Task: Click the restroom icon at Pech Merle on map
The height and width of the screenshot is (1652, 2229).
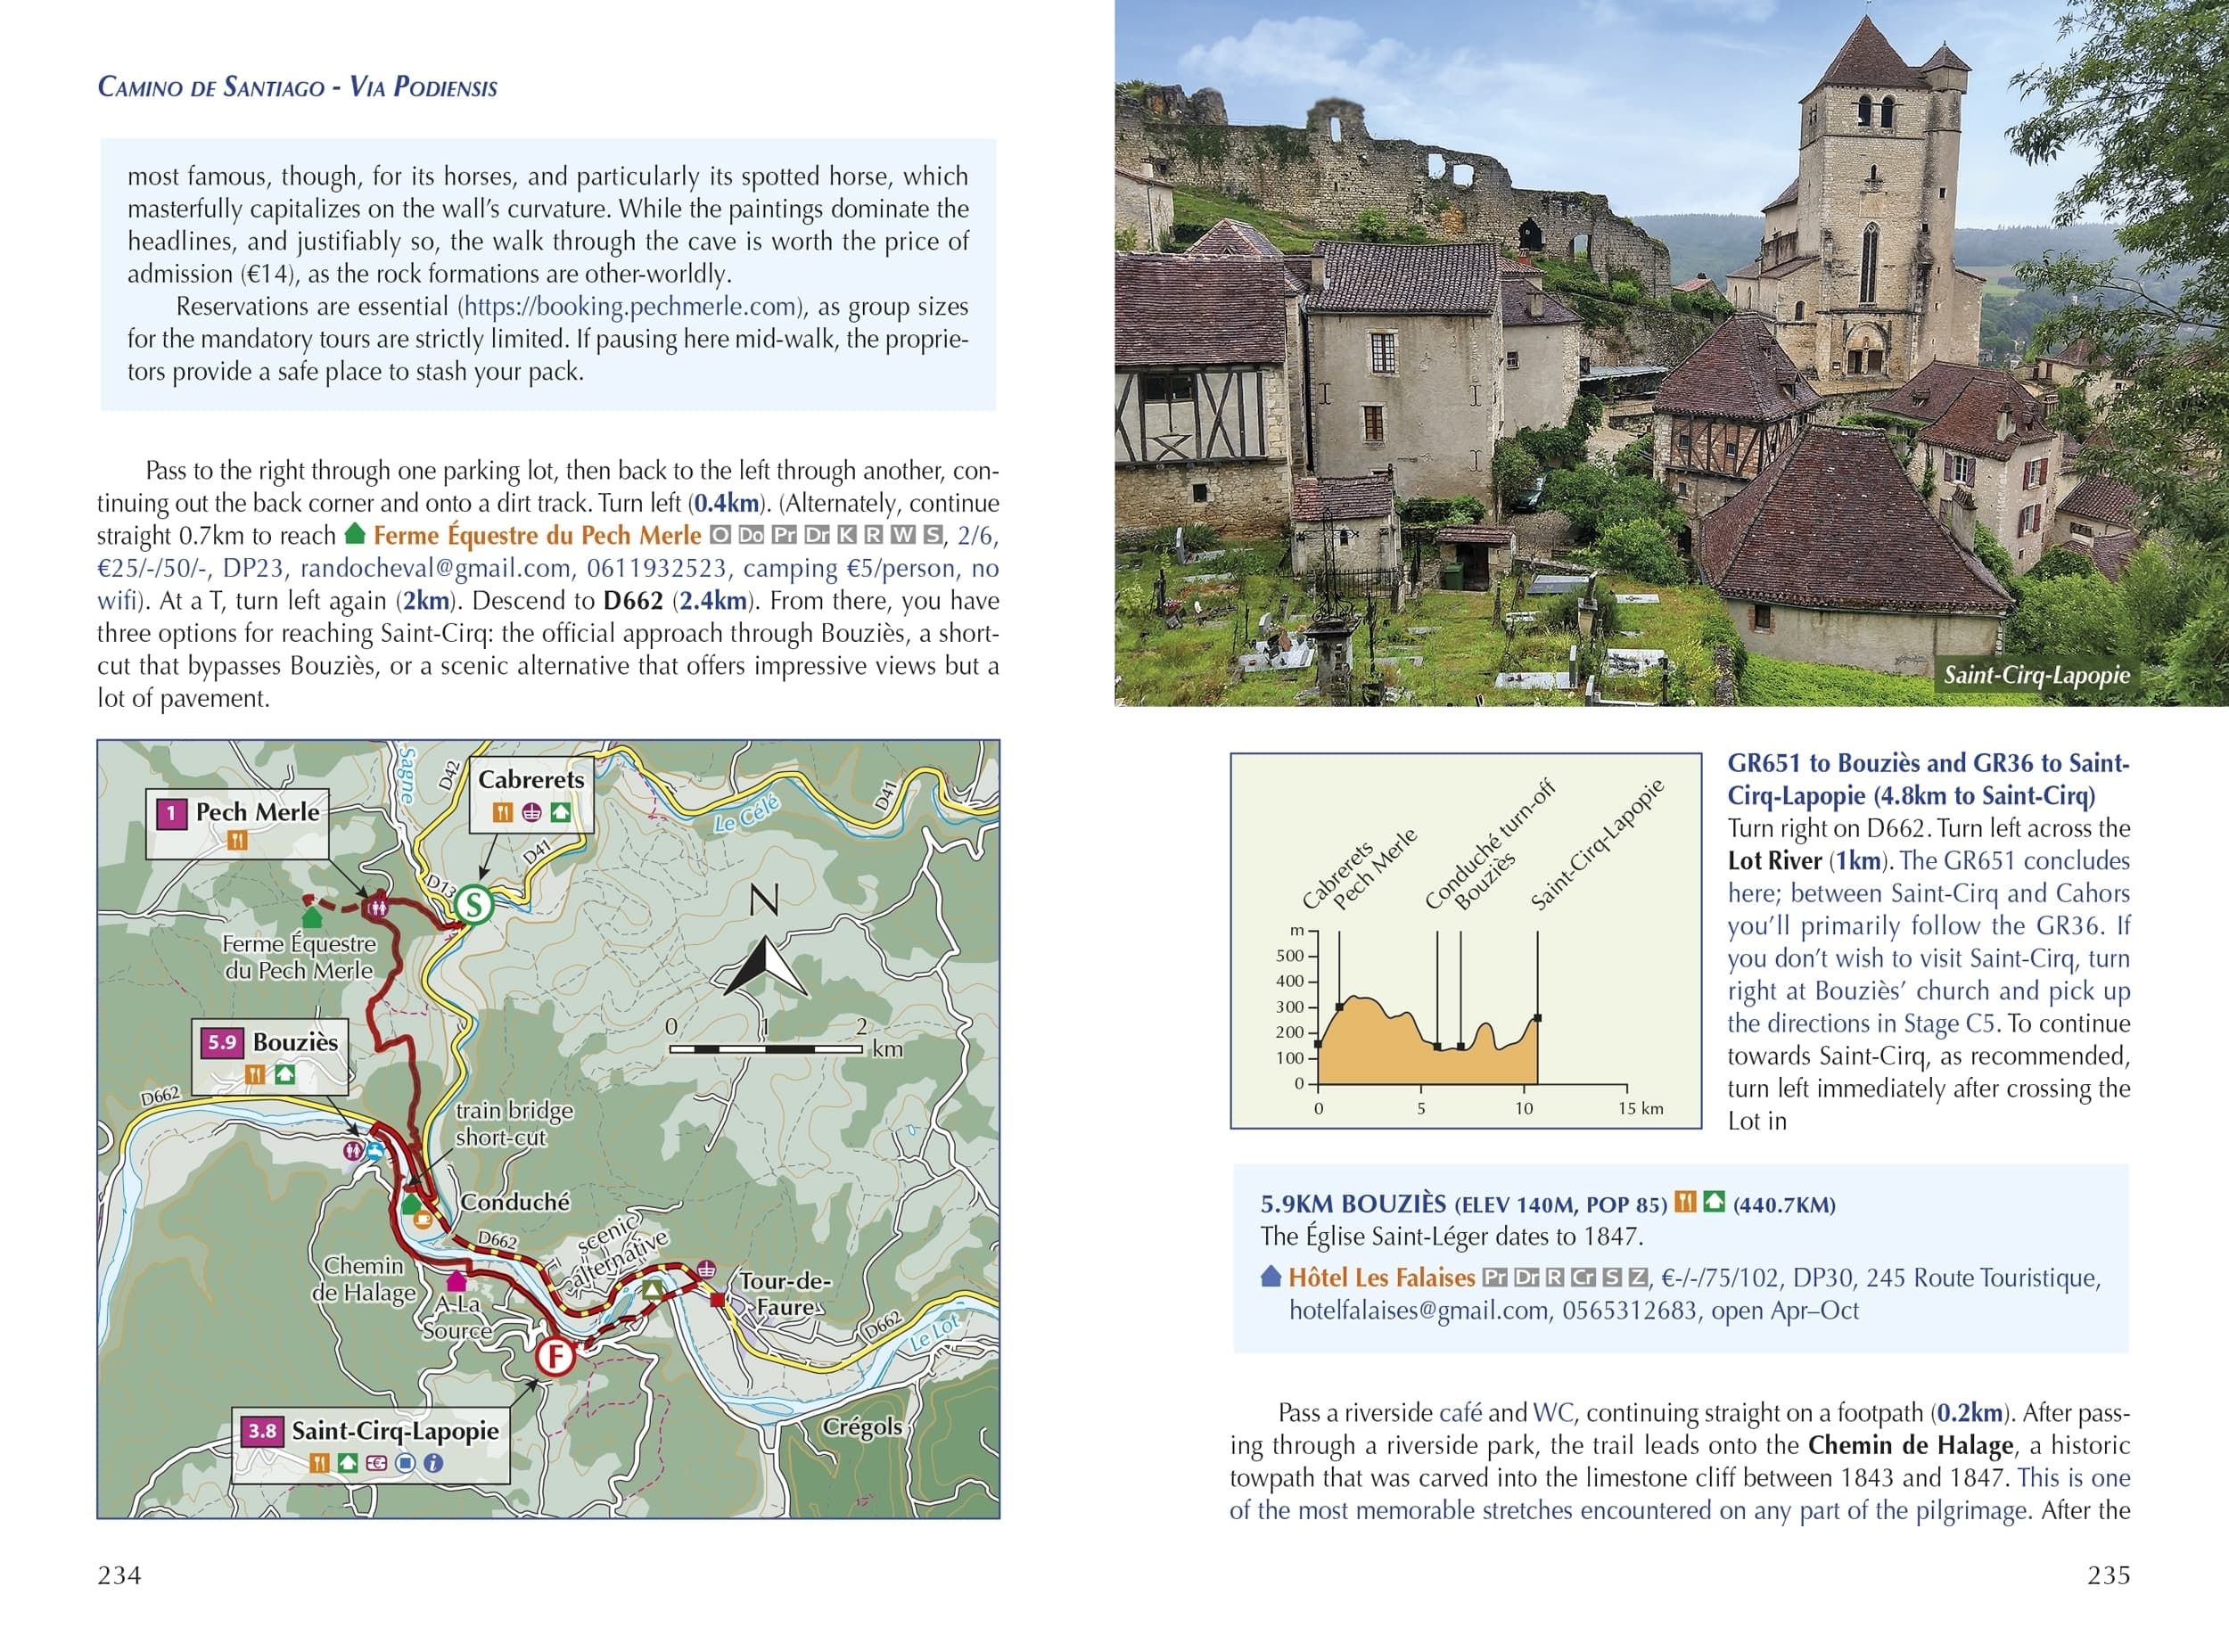Action: point(378,908)
